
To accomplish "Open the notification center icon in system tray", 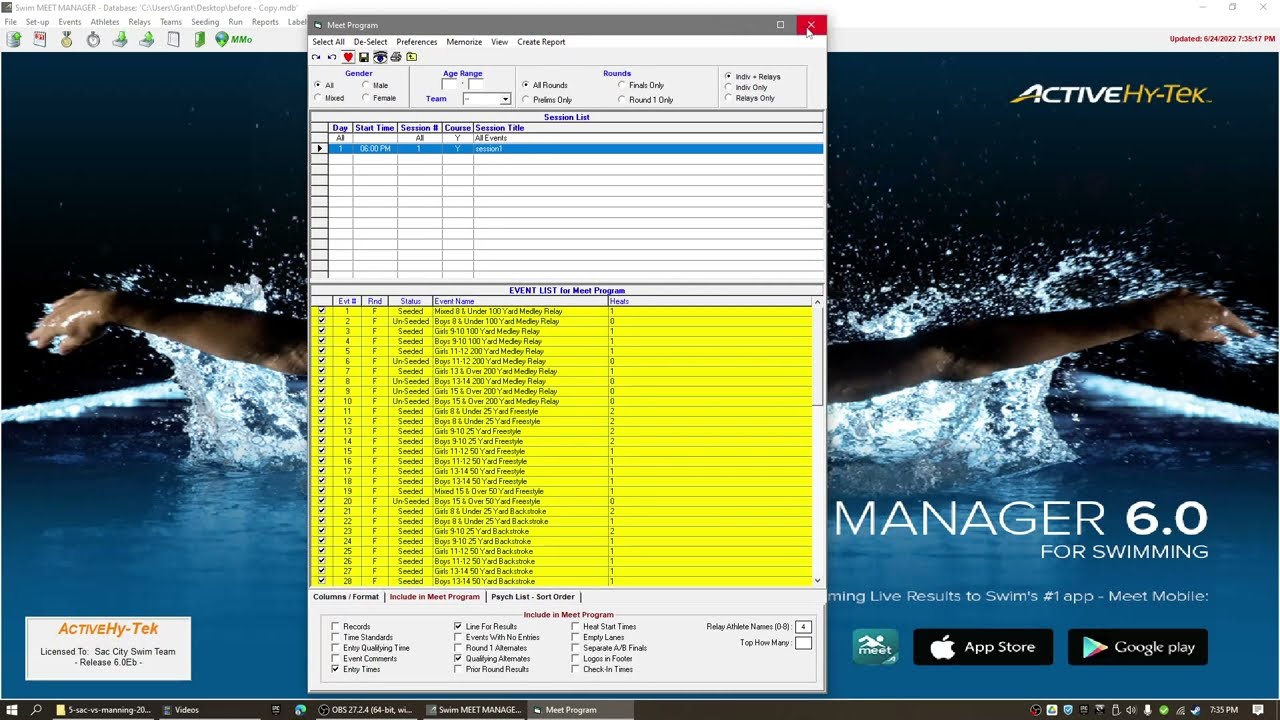I will [1258, 710].
